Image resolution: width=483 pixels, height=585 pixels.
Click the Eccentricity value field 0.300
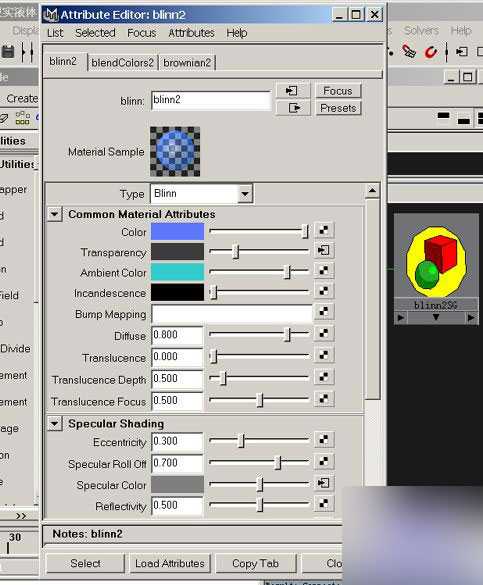pos(178,441)
